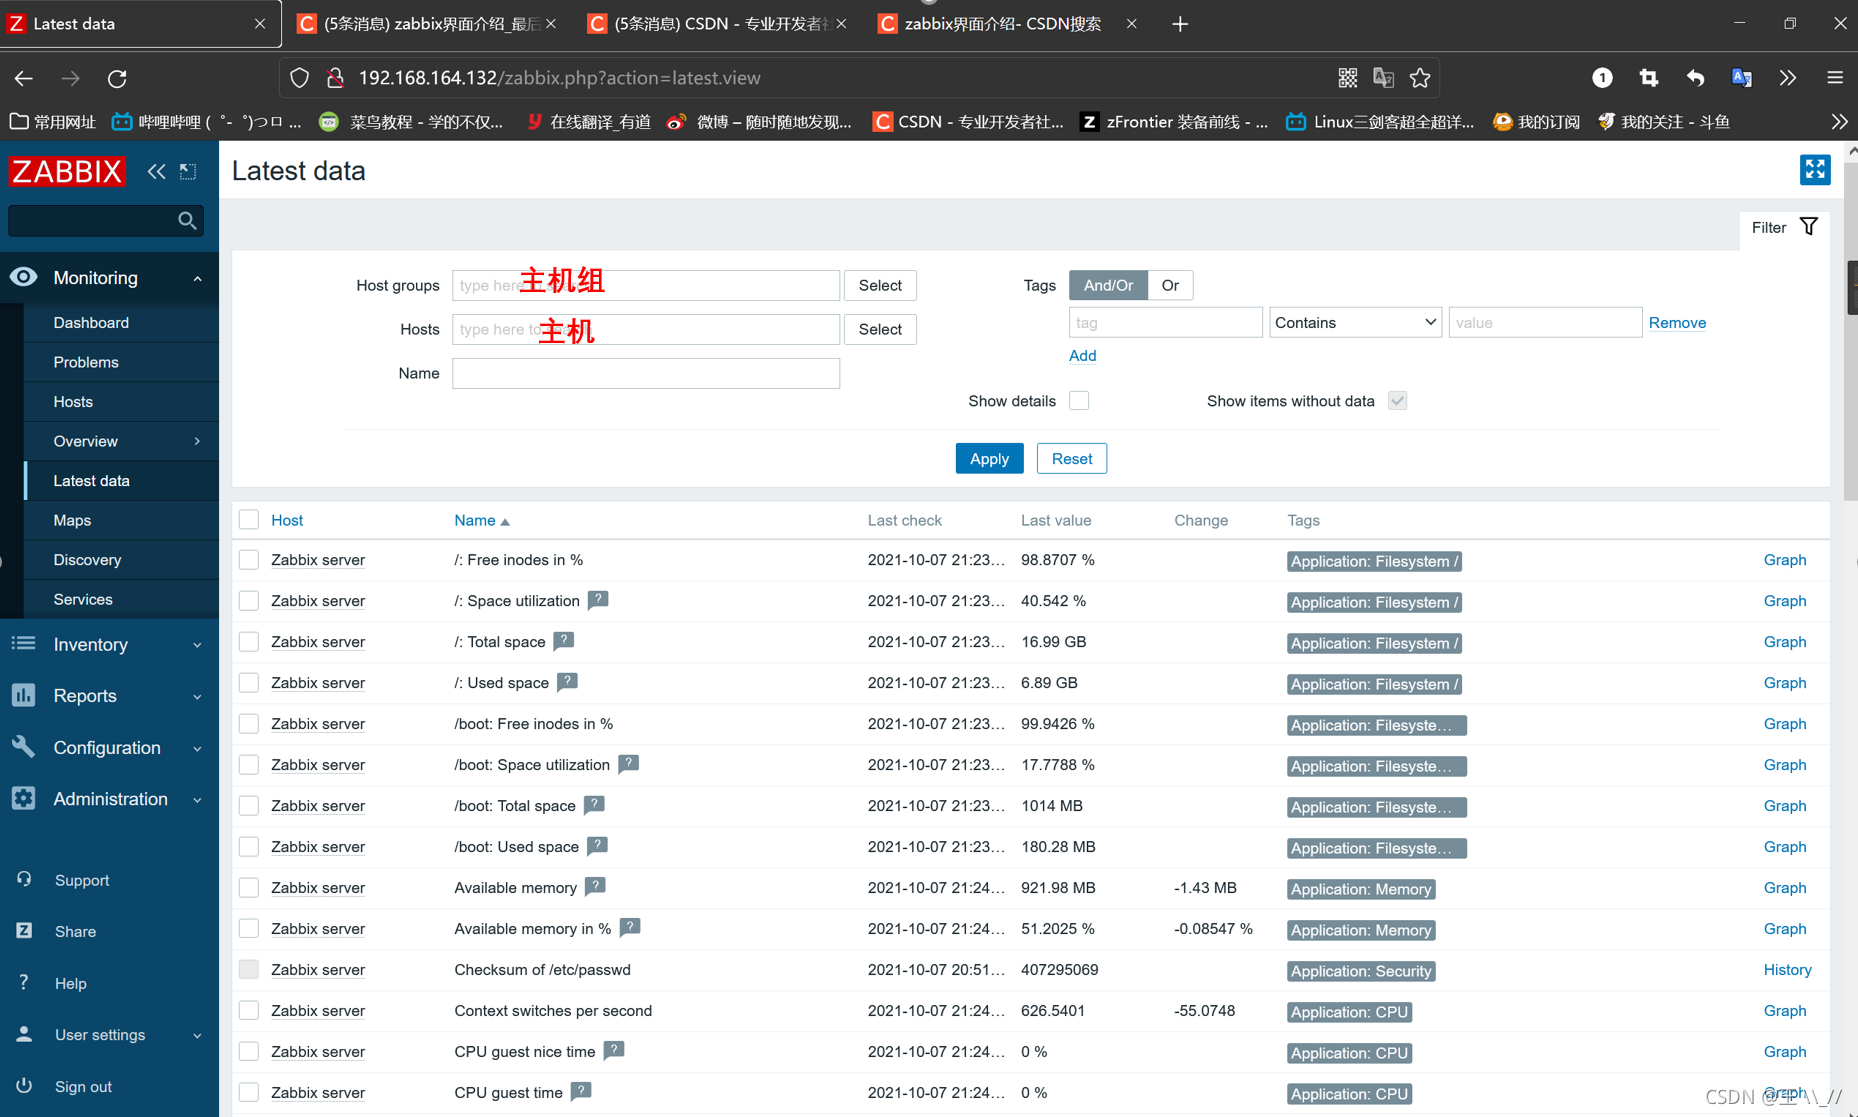Screen dimensions: 1858x1117
Task: Open Support in the sidebar
Action: click(82, 881)
